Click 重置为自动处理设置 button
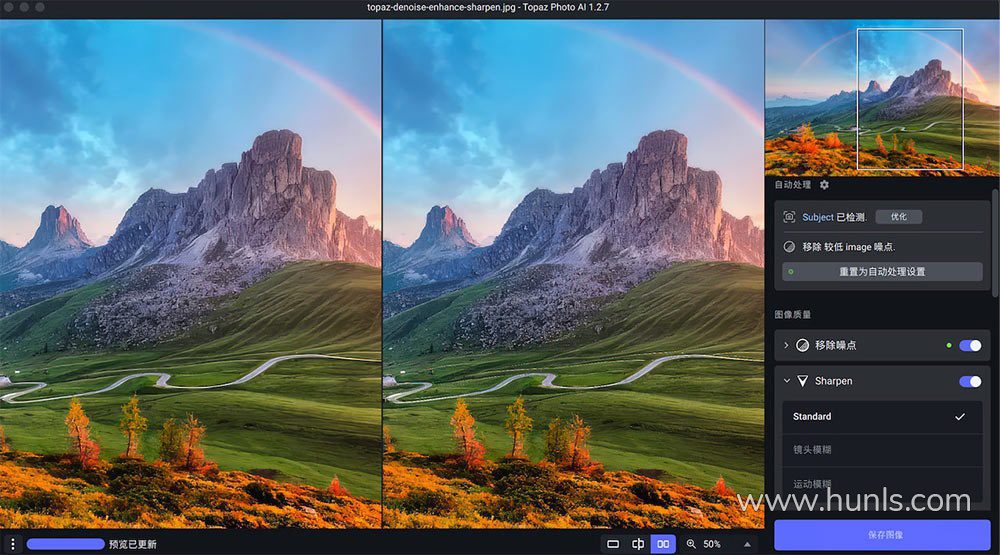 (x=882, y=272)
